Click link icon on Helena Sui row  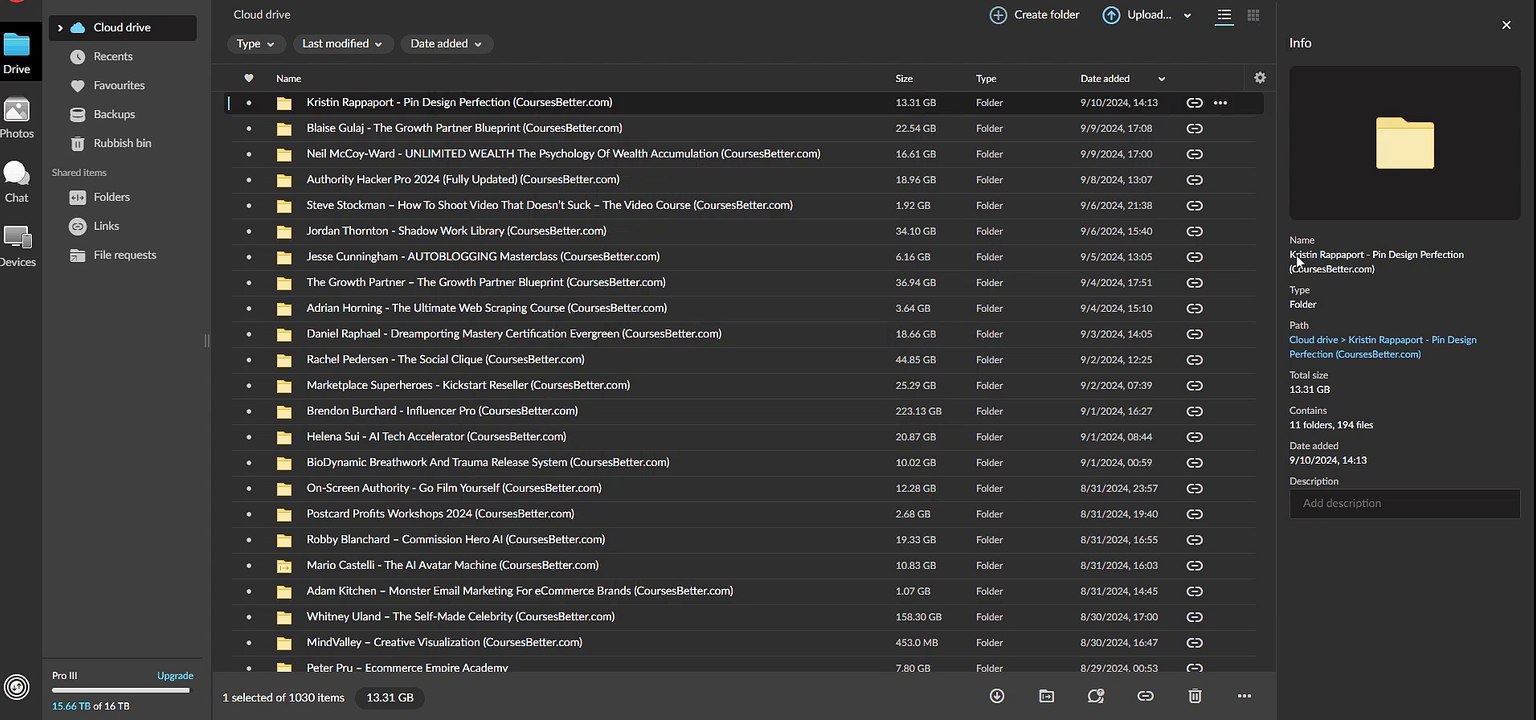[1194, 437]
